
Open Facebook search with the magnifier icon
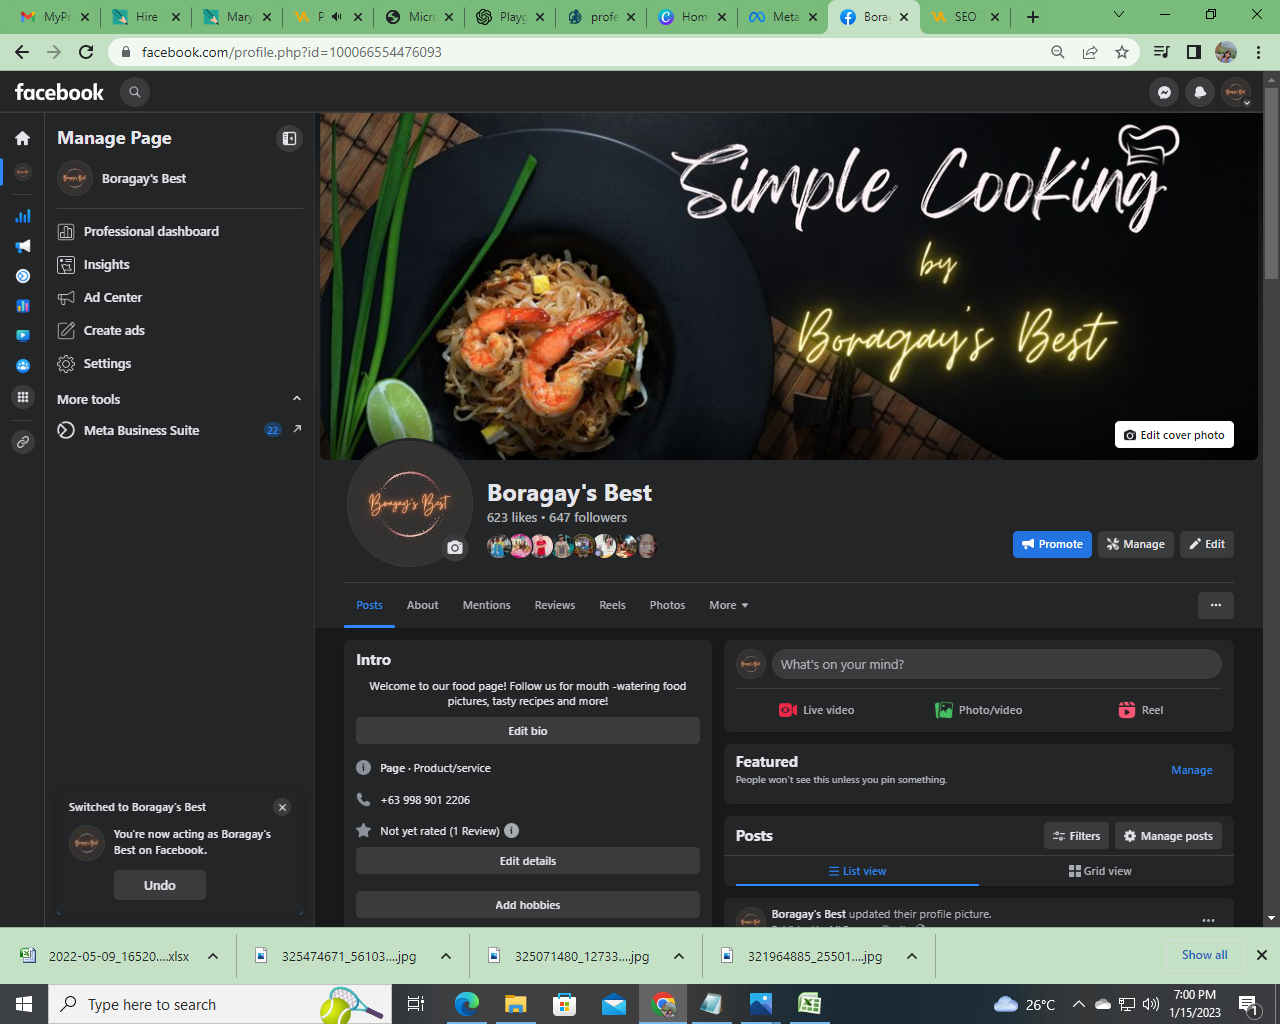(135, 92)
